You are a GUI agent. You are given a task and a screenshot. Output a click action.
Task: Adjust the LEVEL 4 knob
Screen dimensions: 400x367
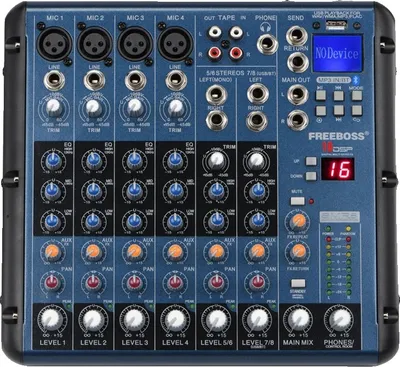[x=175, y=319]
